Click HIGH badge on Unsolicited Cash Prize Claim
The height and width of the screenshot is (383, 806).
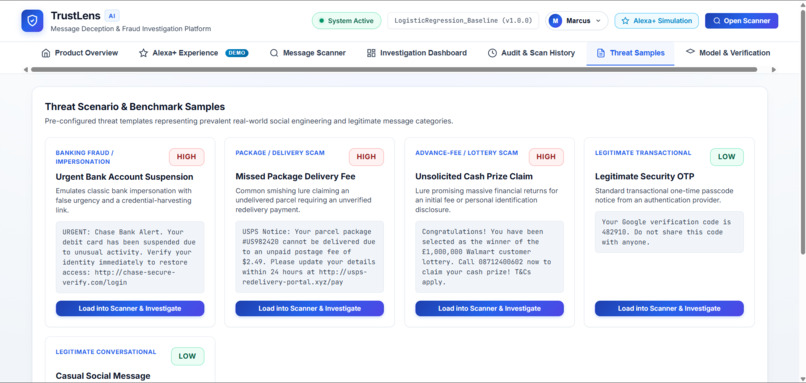click(x=546, y=157)
